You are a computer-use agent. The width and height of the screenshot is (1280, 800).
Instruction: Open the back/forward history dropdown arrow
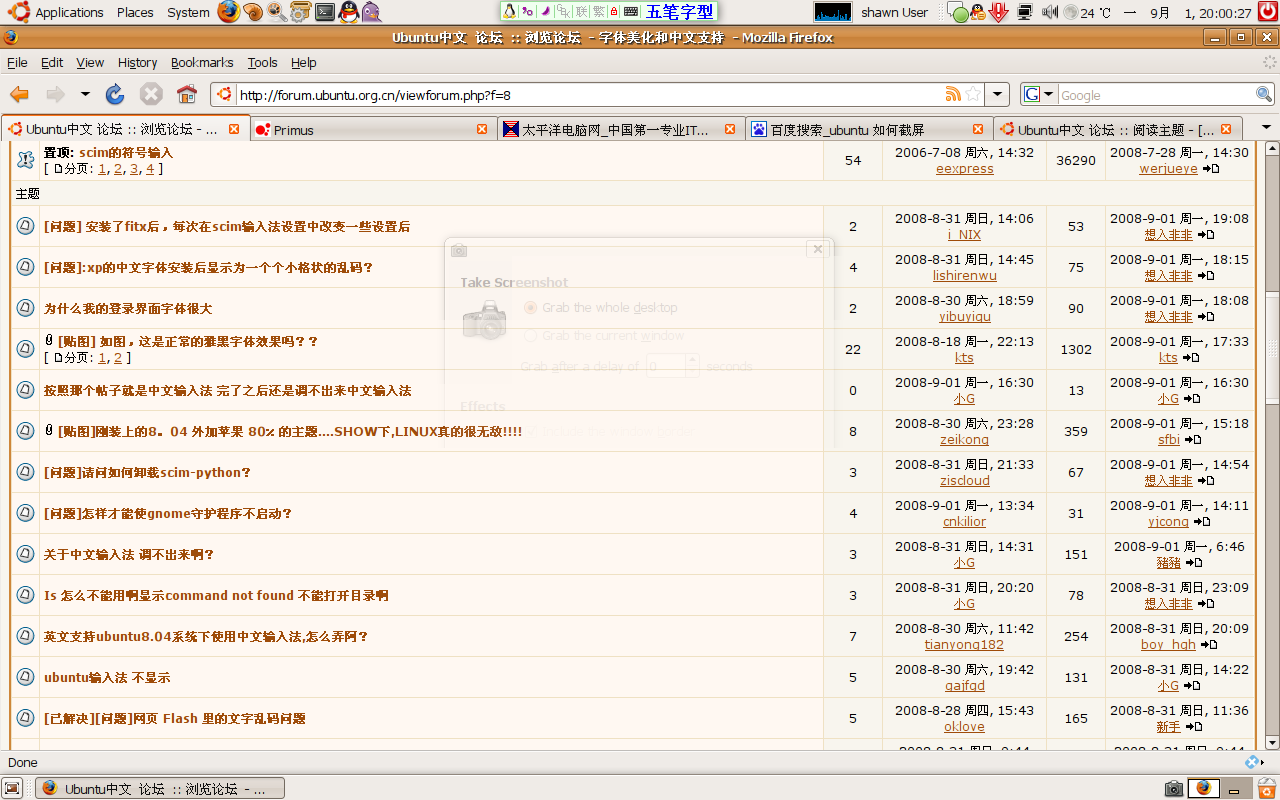85,94
